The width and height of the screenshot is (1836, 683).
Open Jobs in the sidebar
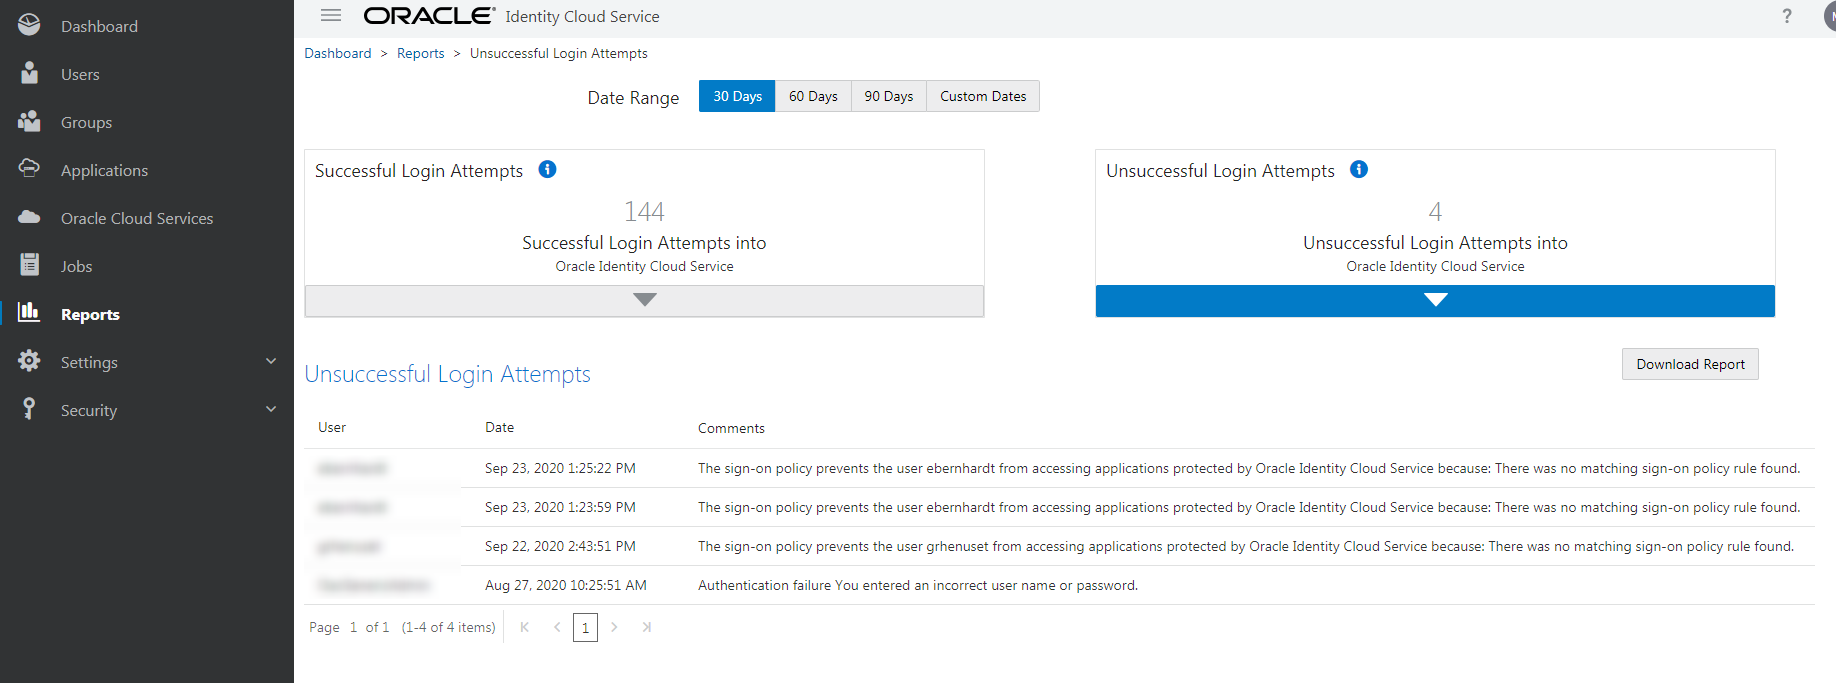76,266
